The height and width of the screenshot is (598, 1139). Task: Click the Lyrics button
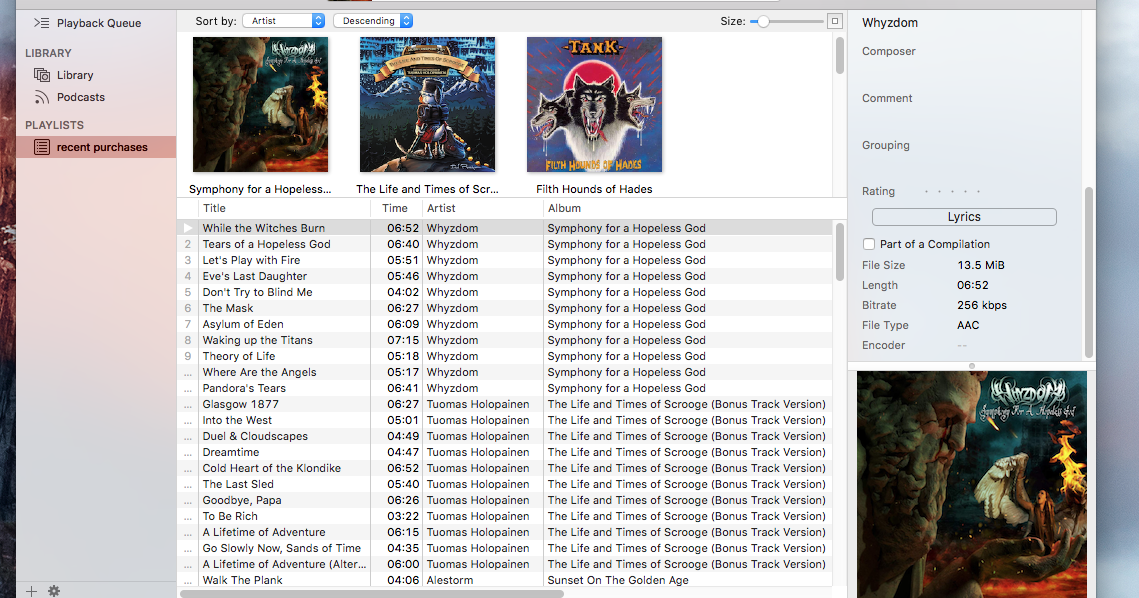(x=964, y=217)
